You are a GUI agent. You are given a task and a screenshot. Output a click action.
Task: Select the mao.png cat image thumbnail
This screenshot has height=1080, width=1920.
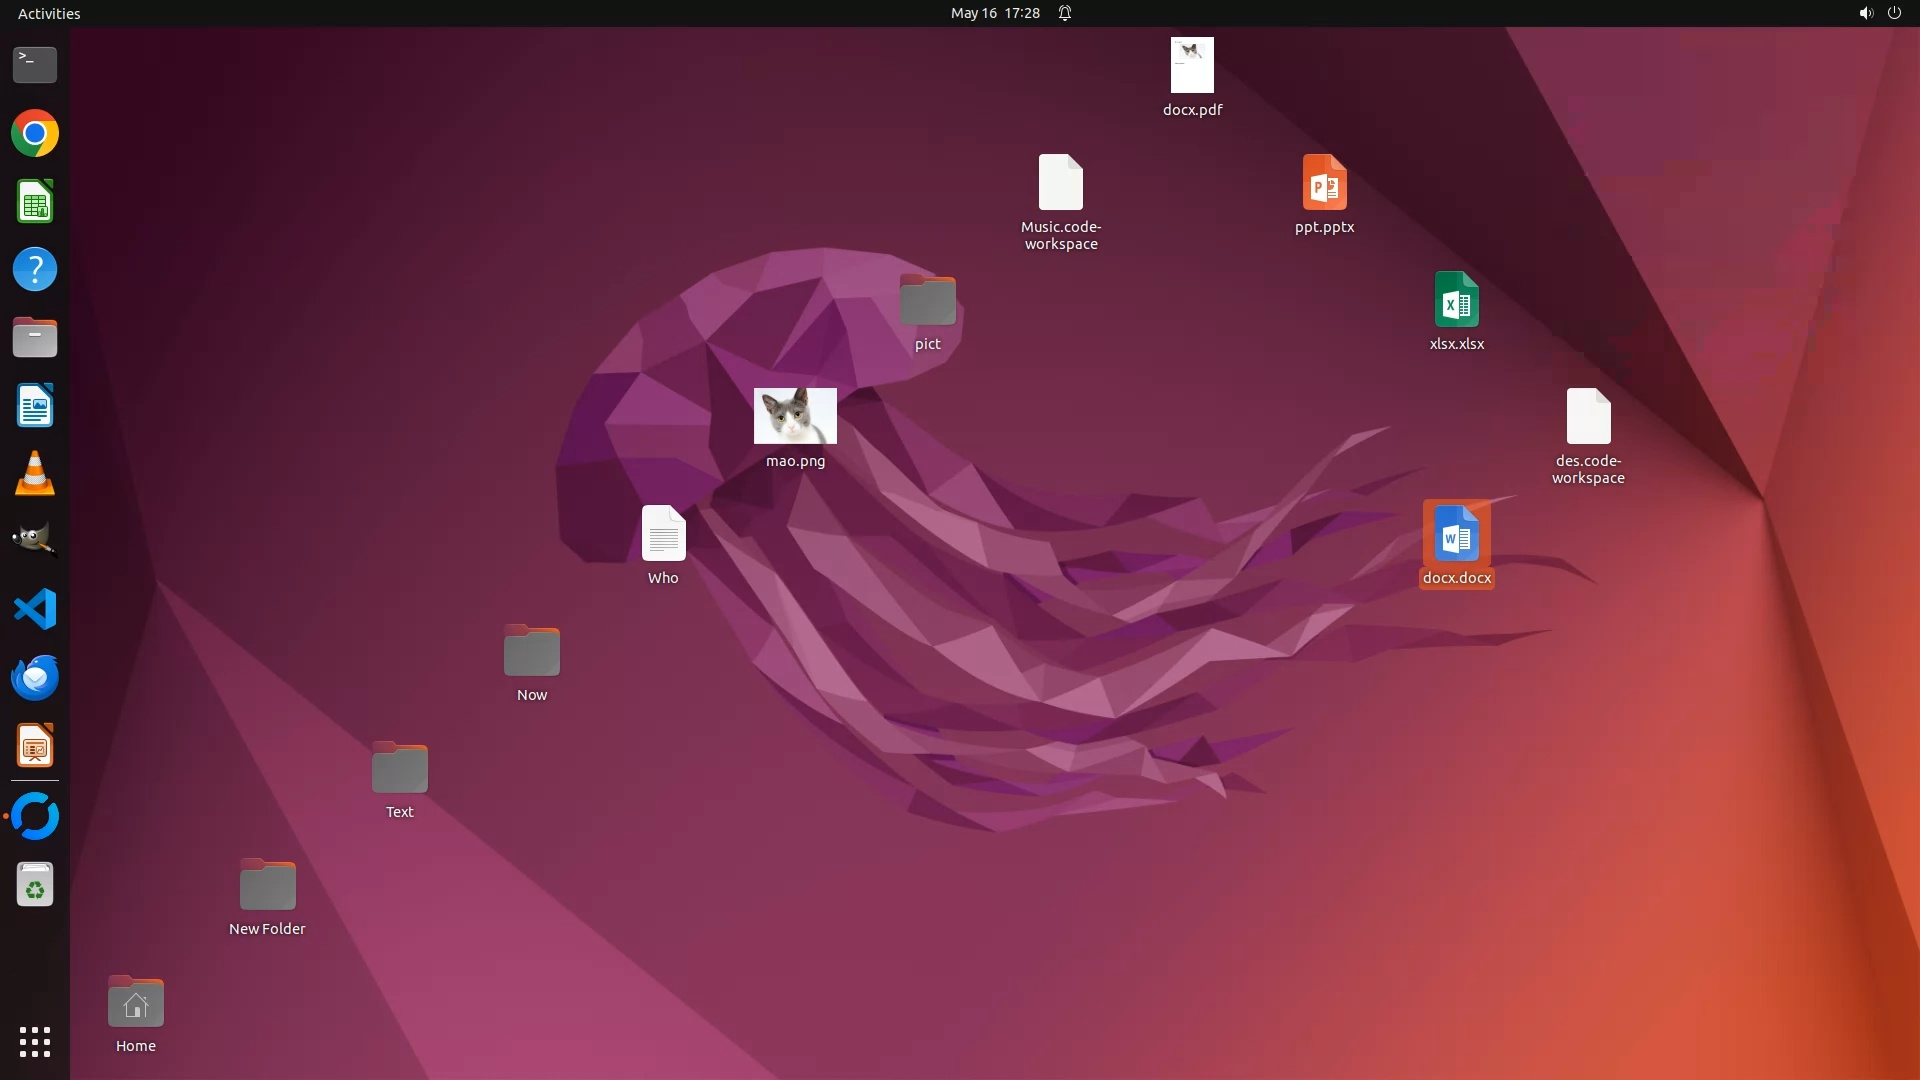click(795, 416)
